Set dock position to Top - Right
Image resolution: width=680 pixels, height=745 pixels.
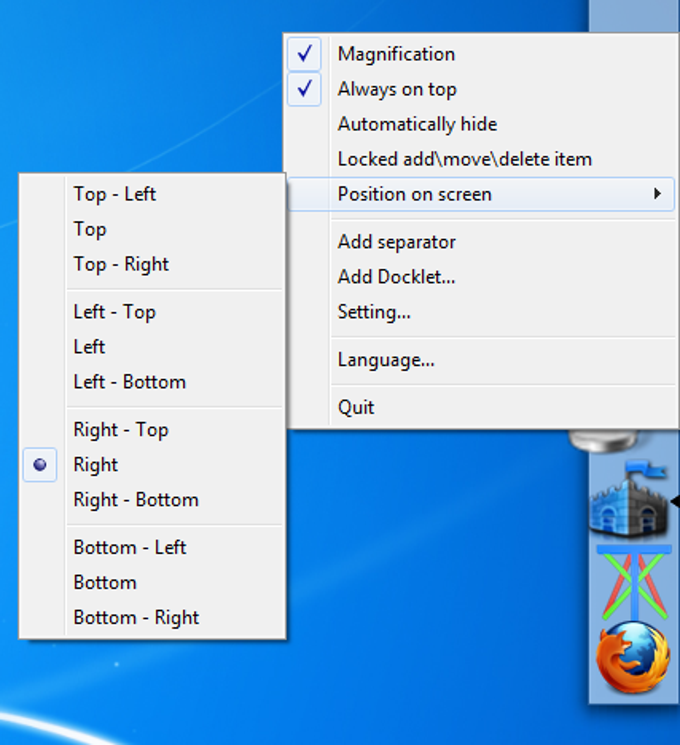tap(152, 264)
